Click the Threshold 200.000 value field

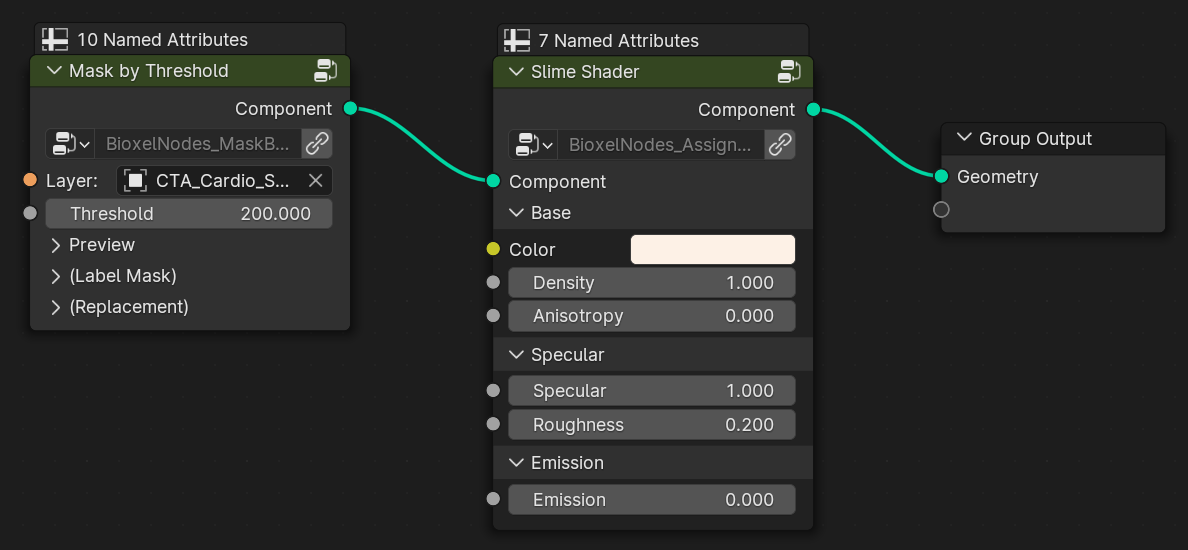coord(189,214)
